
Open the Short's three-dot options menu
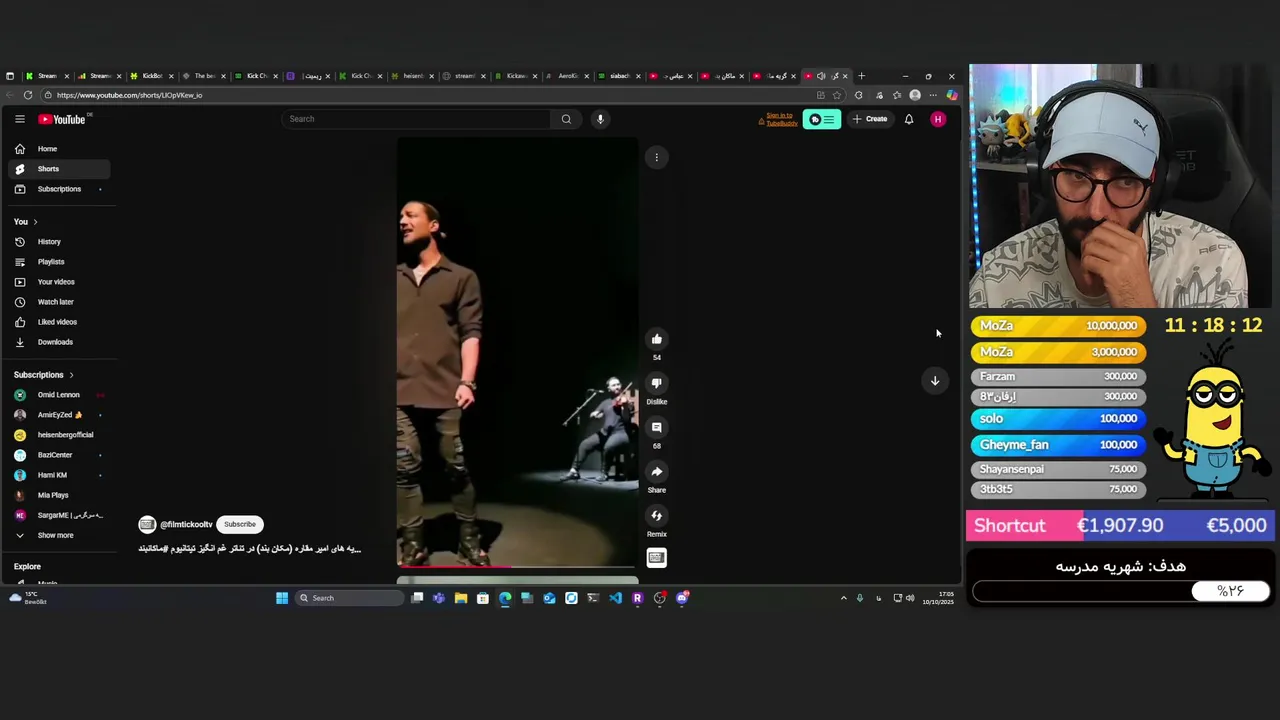pos(657,157)
